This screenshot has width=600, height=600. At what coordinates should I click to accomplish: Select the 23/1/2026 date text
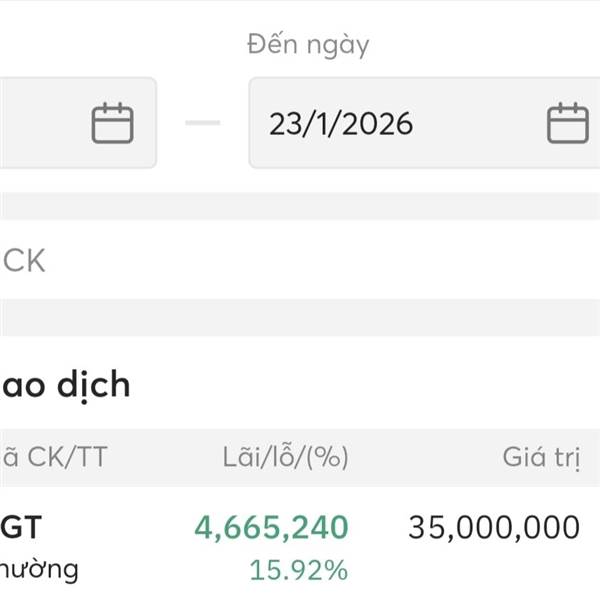(341, 124)
